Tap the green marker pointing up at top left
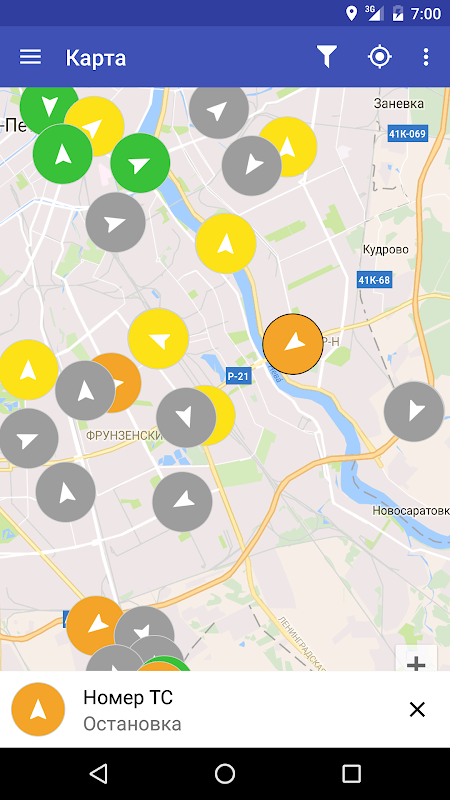450x800 pixels. pyautogui.click(x=63, y=154)
